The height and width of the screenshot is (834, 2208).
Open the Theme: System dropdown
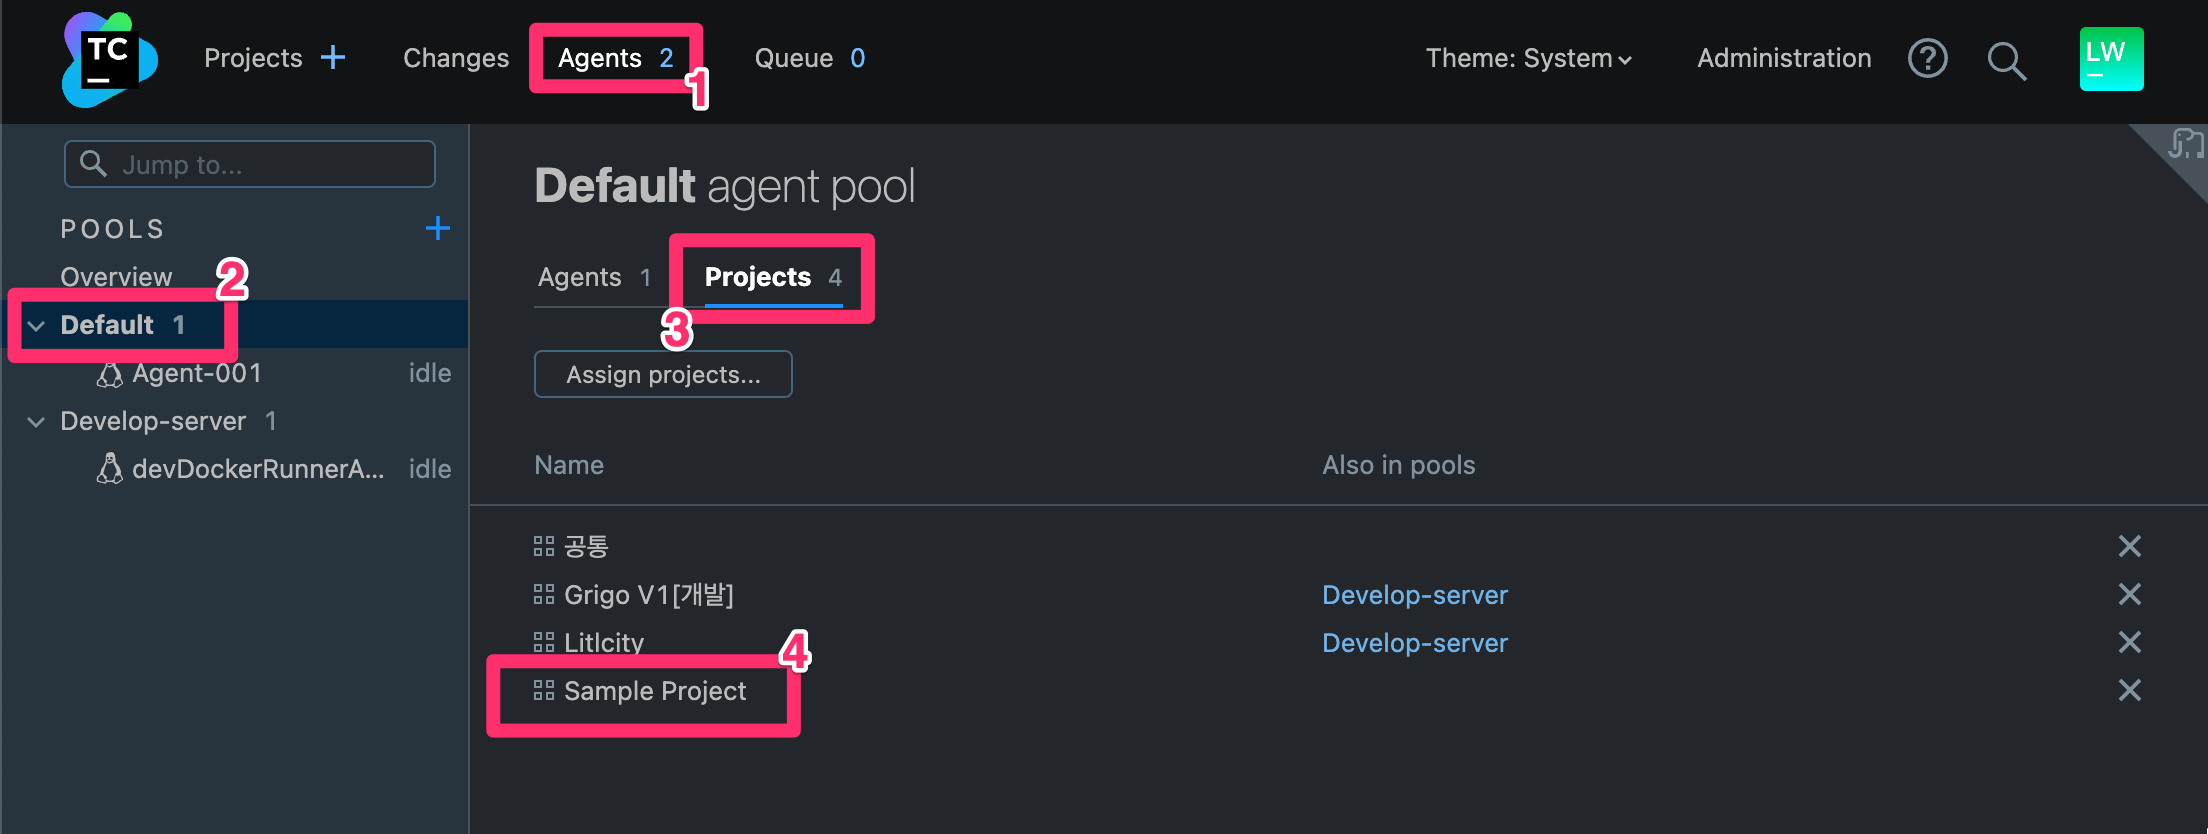click(x=1528, y=58)
